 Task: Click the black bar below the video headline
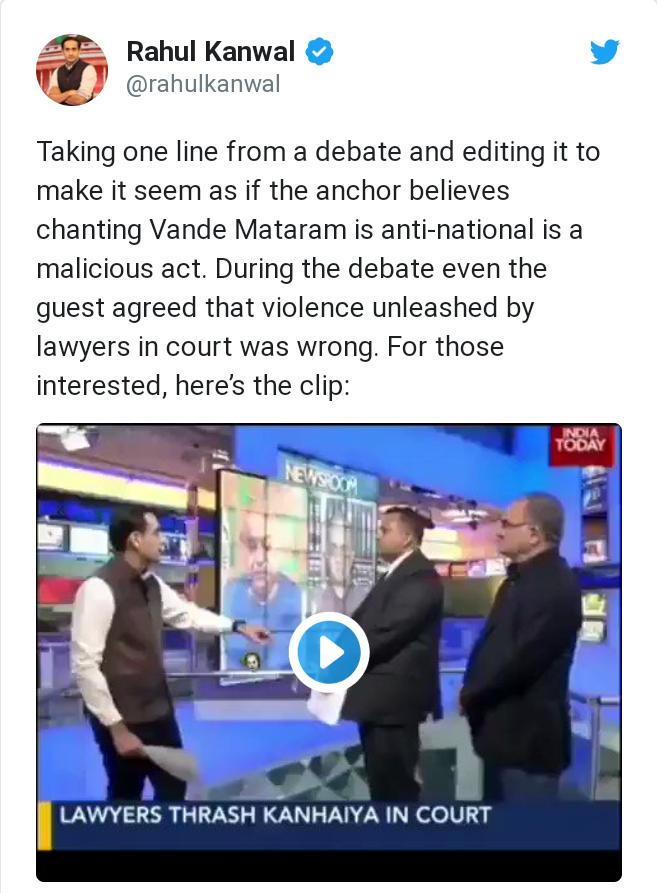coord(329,866)
